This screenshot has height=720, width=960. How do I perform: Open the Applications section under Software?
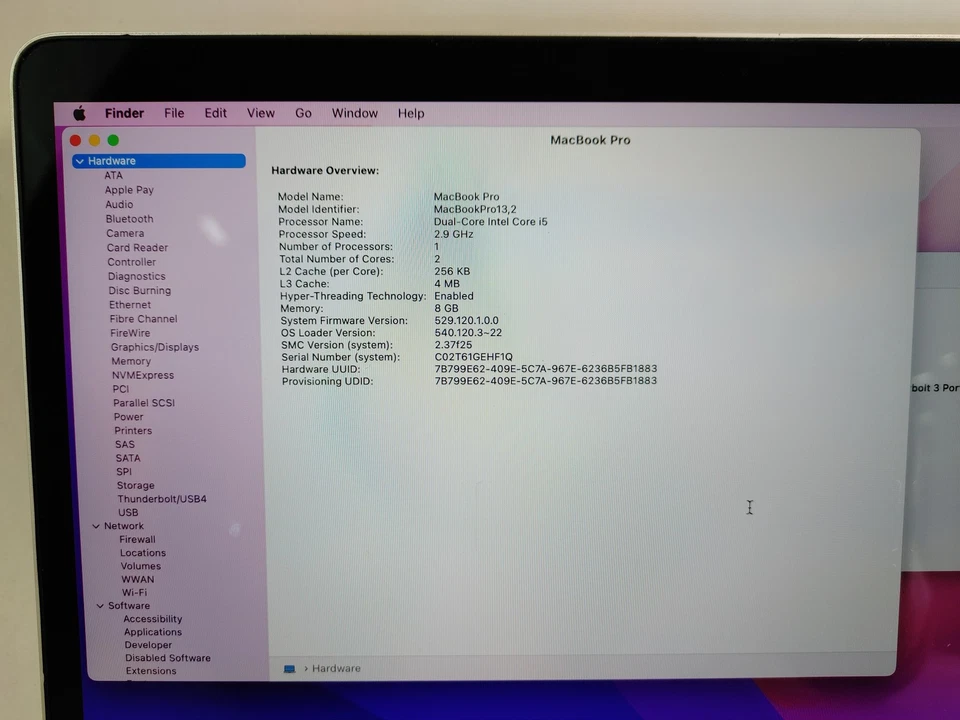pos(152,631)
